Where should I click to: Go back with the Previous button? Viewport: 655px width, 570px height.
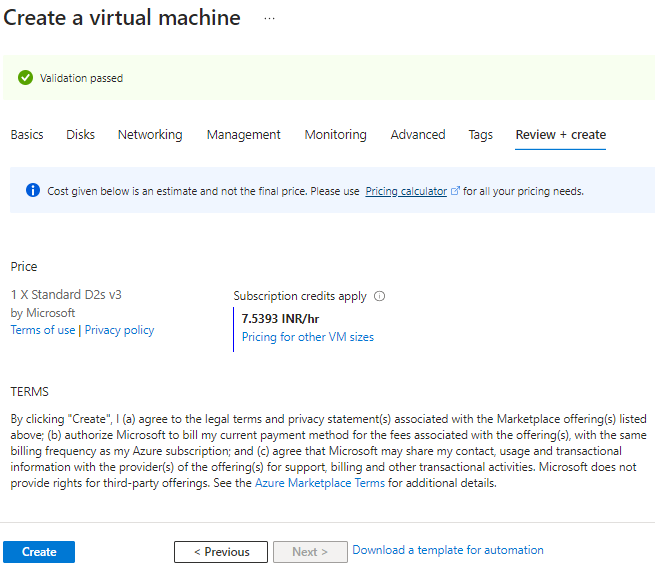click(x=221, y=552)
